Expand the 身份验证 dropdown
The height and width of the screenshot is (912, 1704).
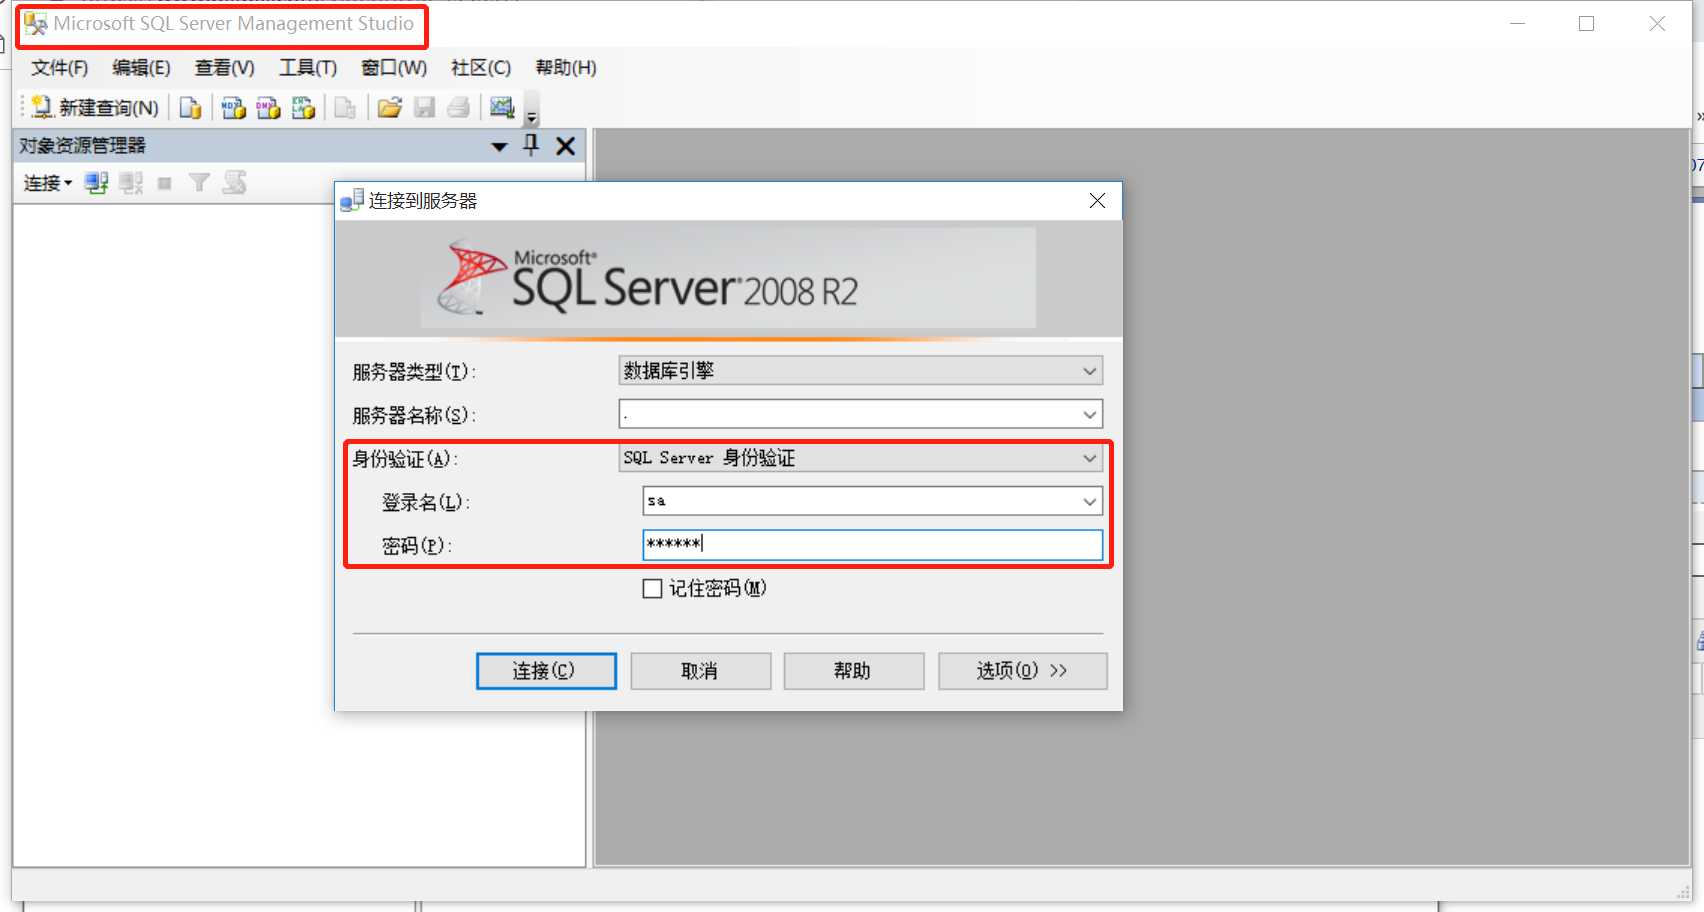tap(1090, 458)
